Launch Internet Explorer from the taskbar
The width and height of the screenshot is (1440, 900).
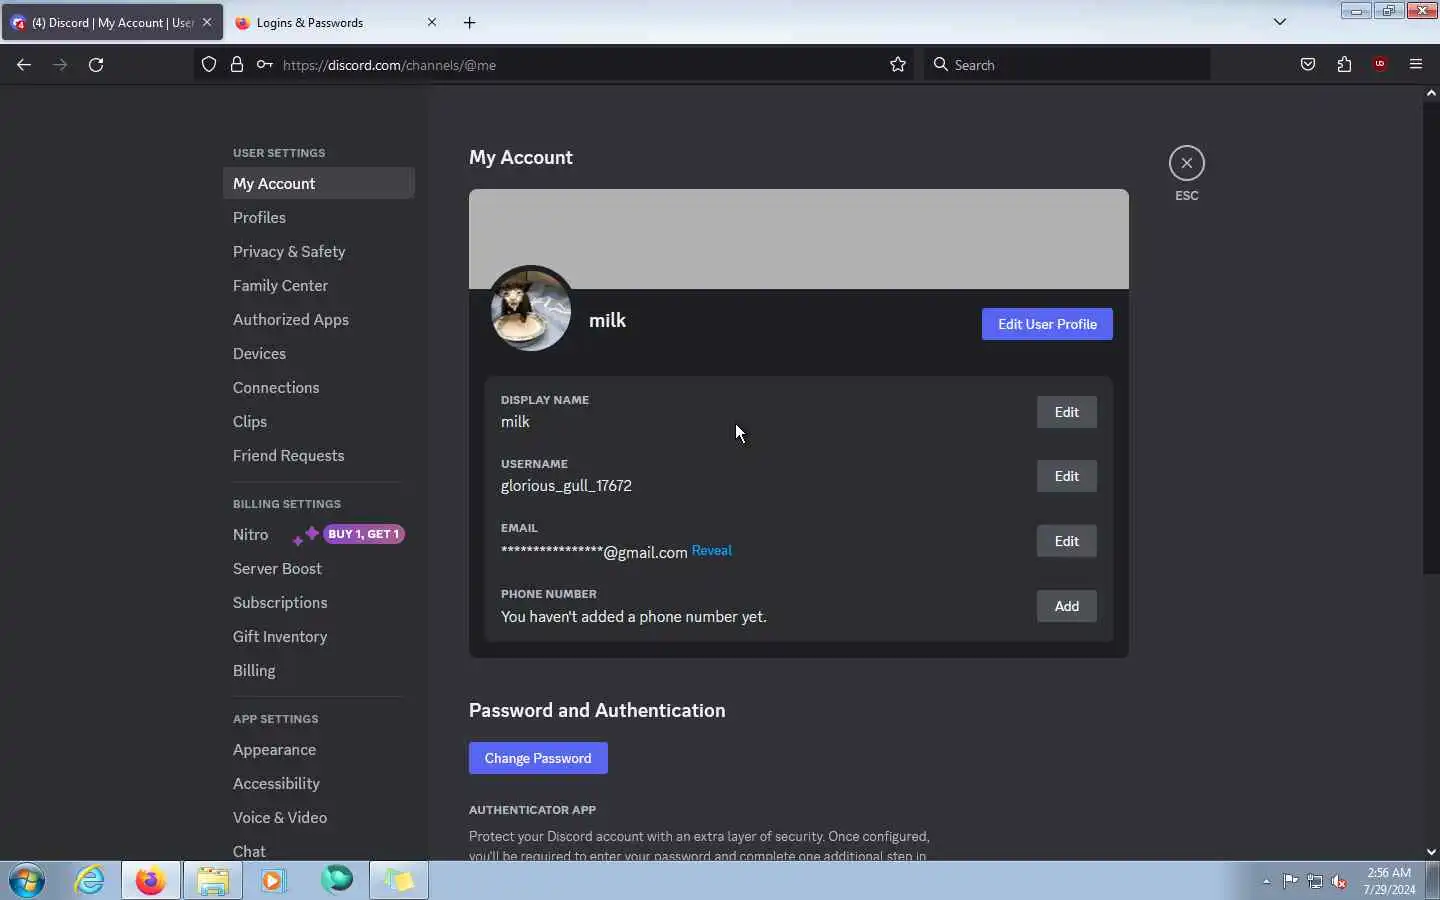90,881
